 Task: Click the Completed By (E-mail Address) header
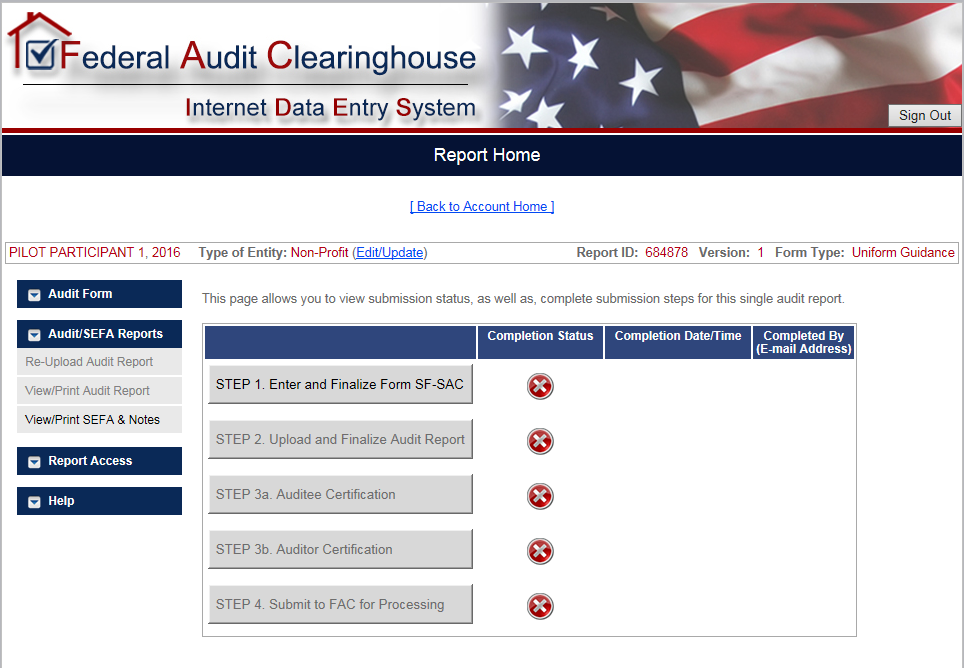(804, 342)
